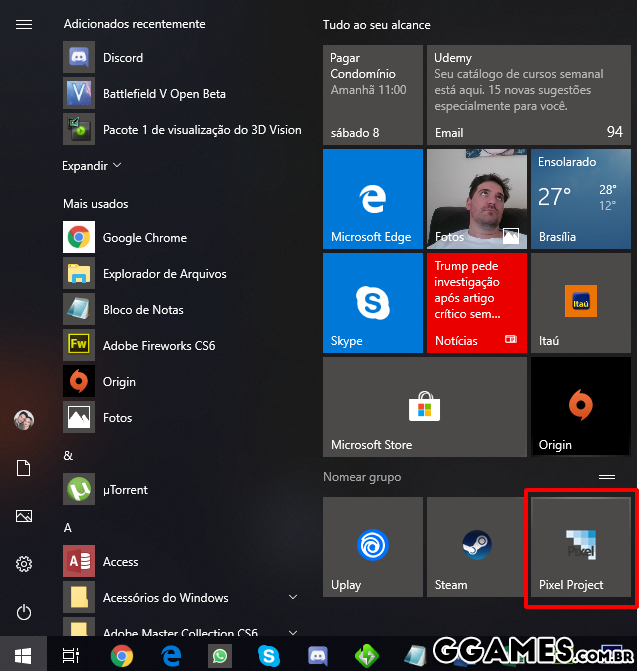Image resolution: width=639 pixels, height=671 pixels.
Task: Open Documents from start sidebar
Action: [x=24, y=468]
